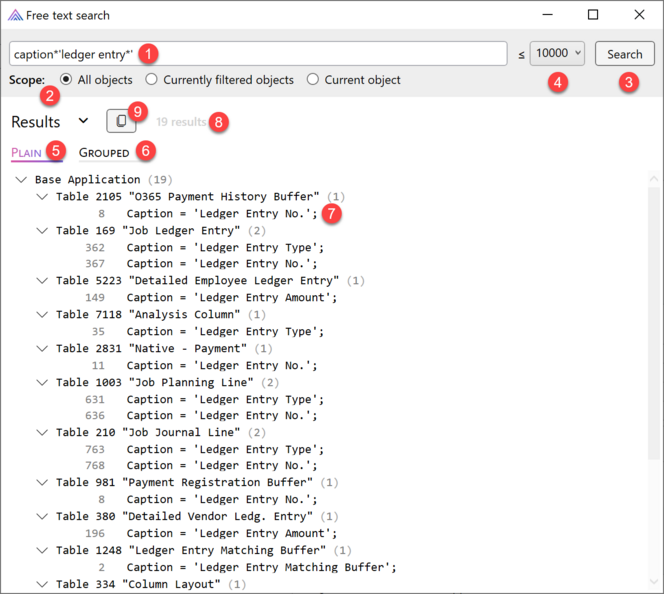Collapse Table 5223 Detailed Employee Ledger Entry
This screenshot has height=594, width=664.
[x=42, y=281]
